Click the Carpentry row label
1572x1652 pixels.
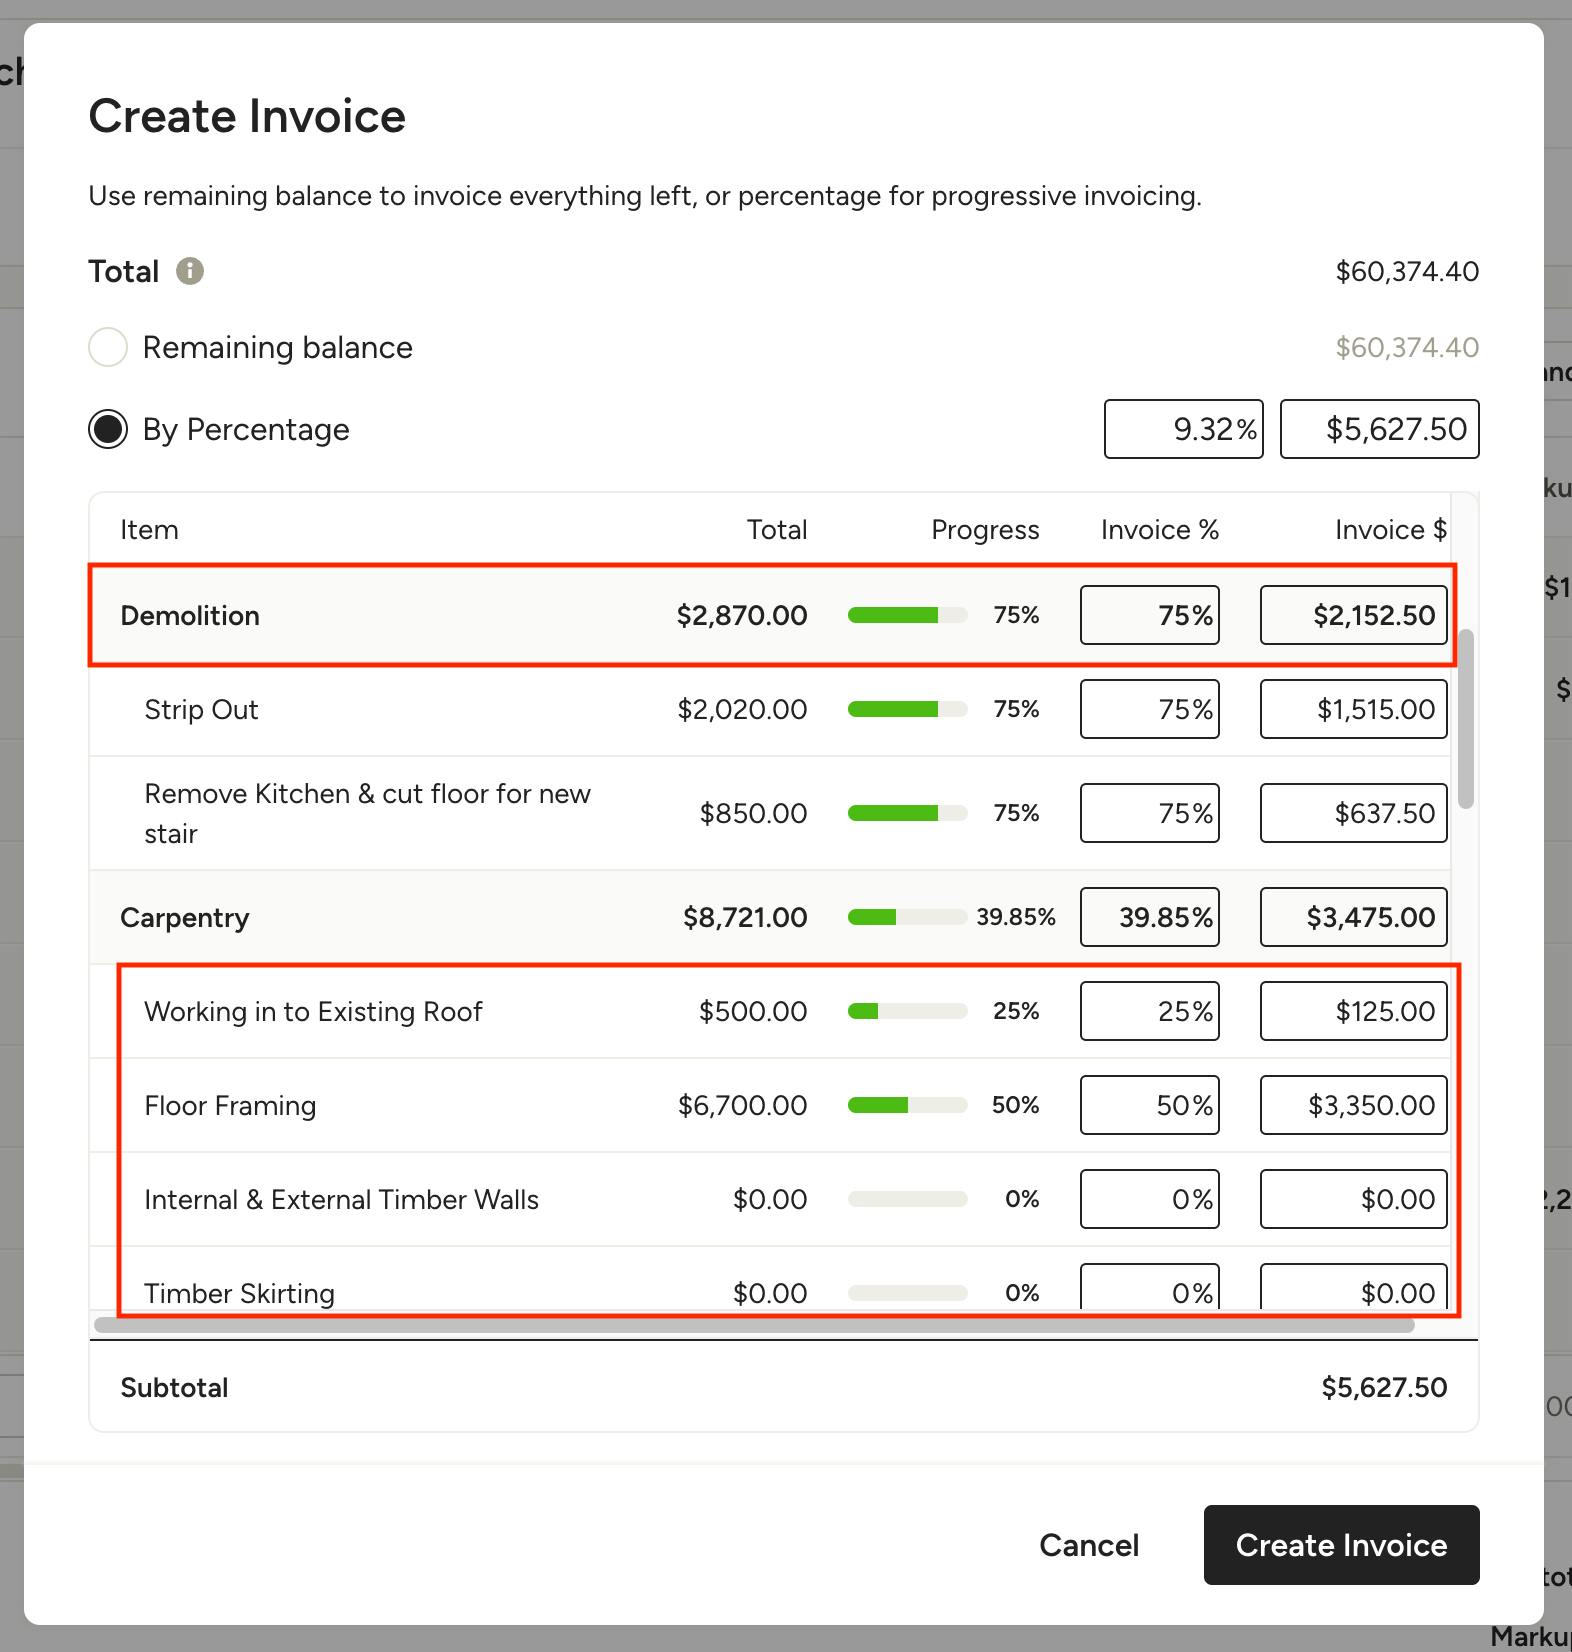tap(185, 917)
